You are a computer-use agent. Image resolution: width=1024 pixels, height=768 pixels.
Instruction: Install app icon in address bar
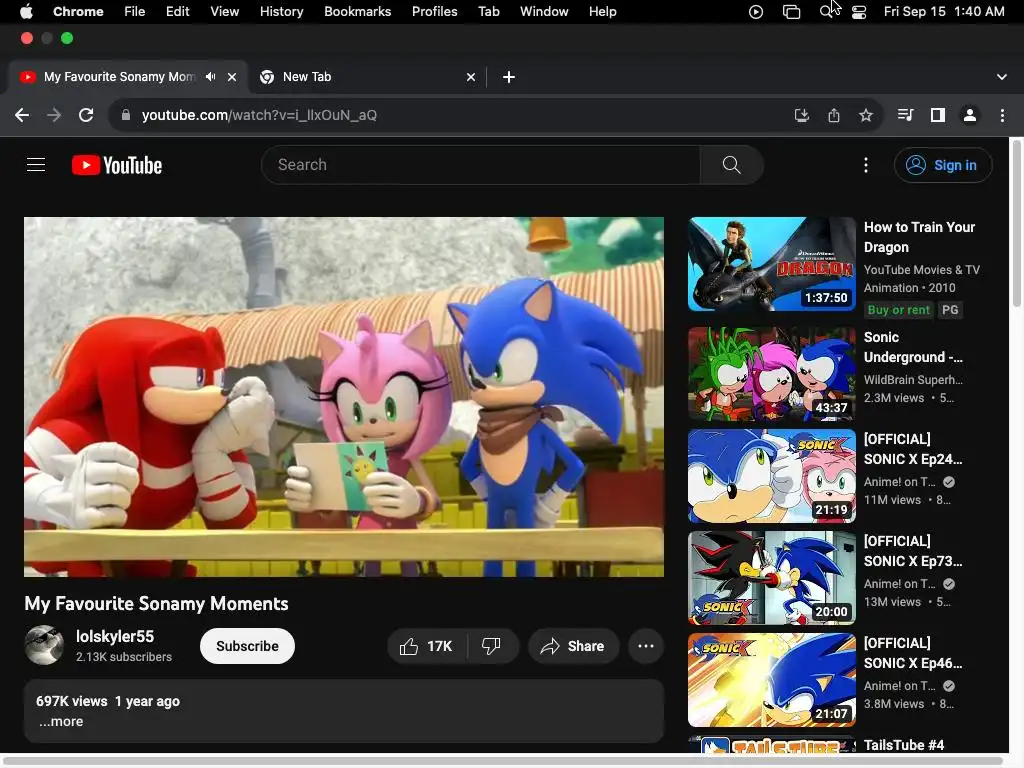point(801,116)
